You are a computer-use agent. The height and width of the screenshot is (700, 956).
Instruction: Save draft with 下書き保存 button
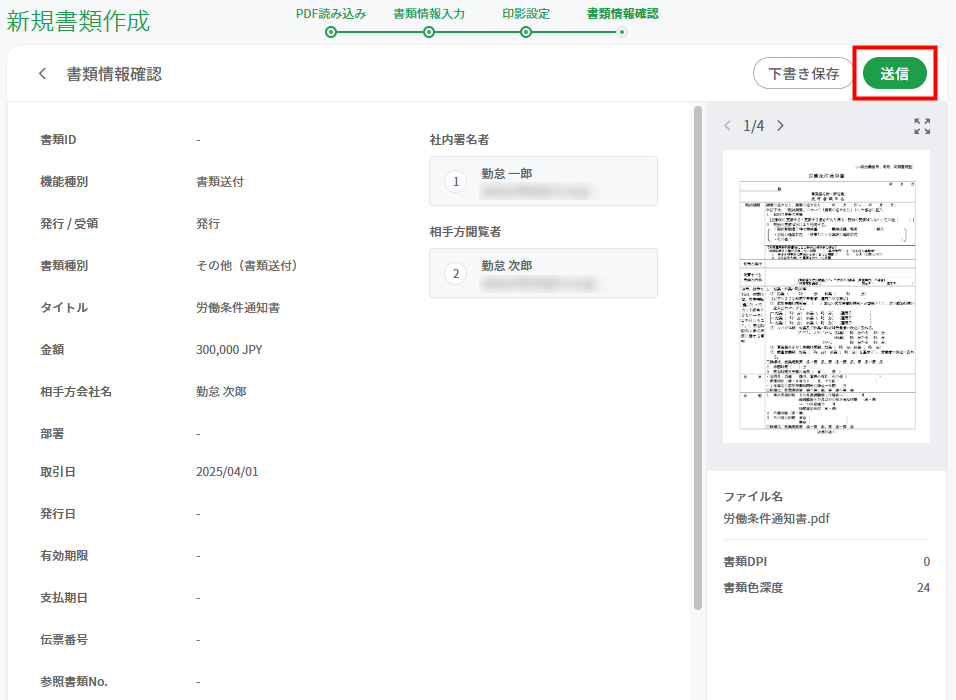pos(803,74)
